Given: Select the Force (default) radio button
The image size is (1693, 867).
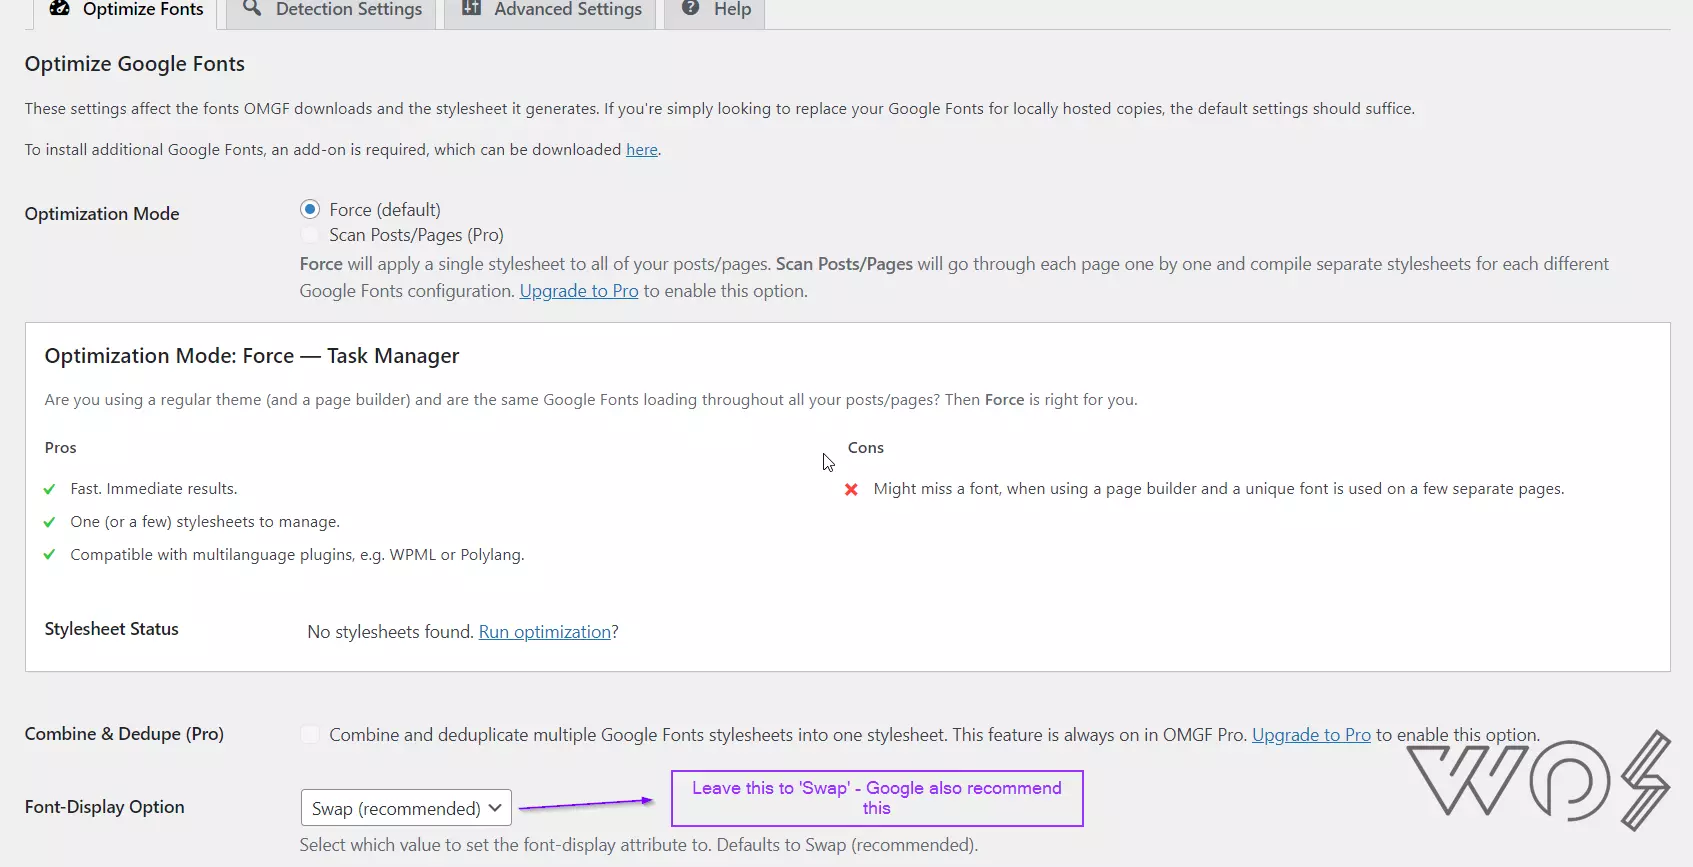Looking at the screenshot, I should 310,209.
